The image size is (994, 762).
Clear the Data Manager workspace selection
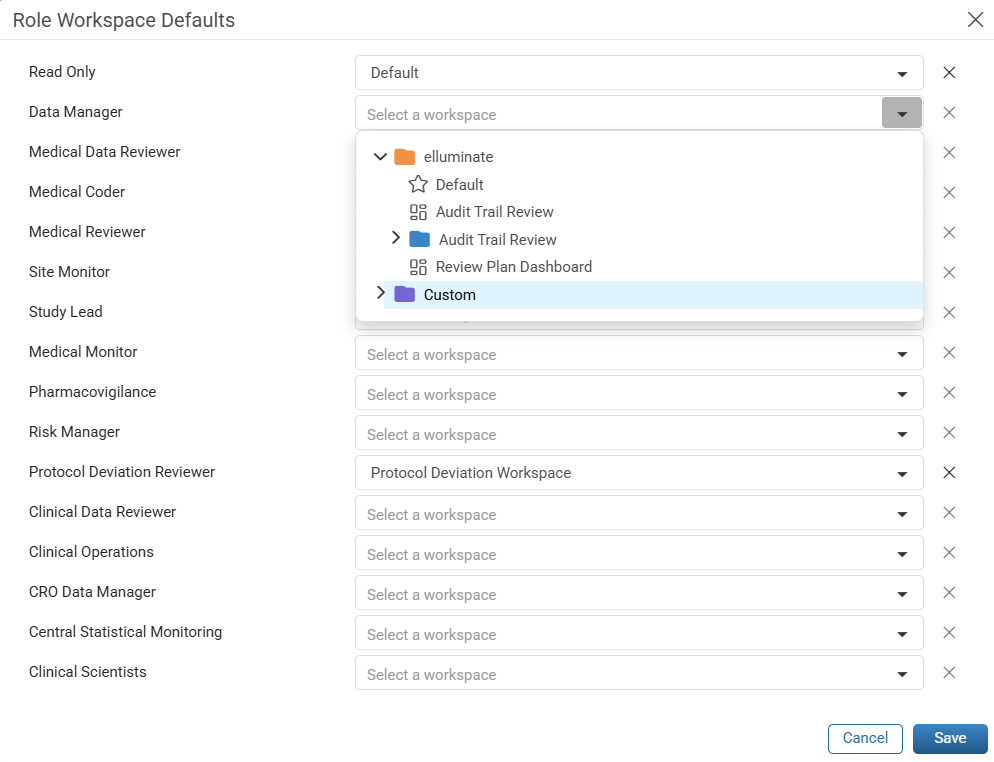[948, 112]
